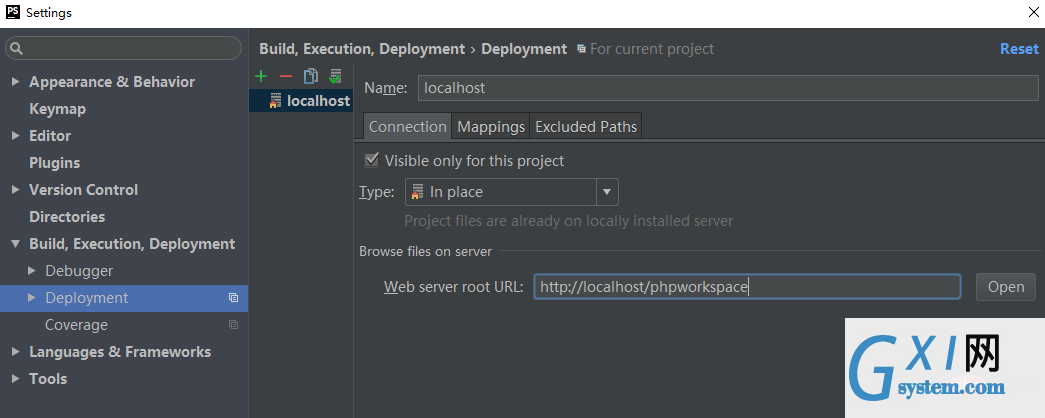Image resolution: width=1045 pixels, height=418 pixels.
Task: Select Debugger in settings tree
Action: pyautogui.click(x=79, y=271)
